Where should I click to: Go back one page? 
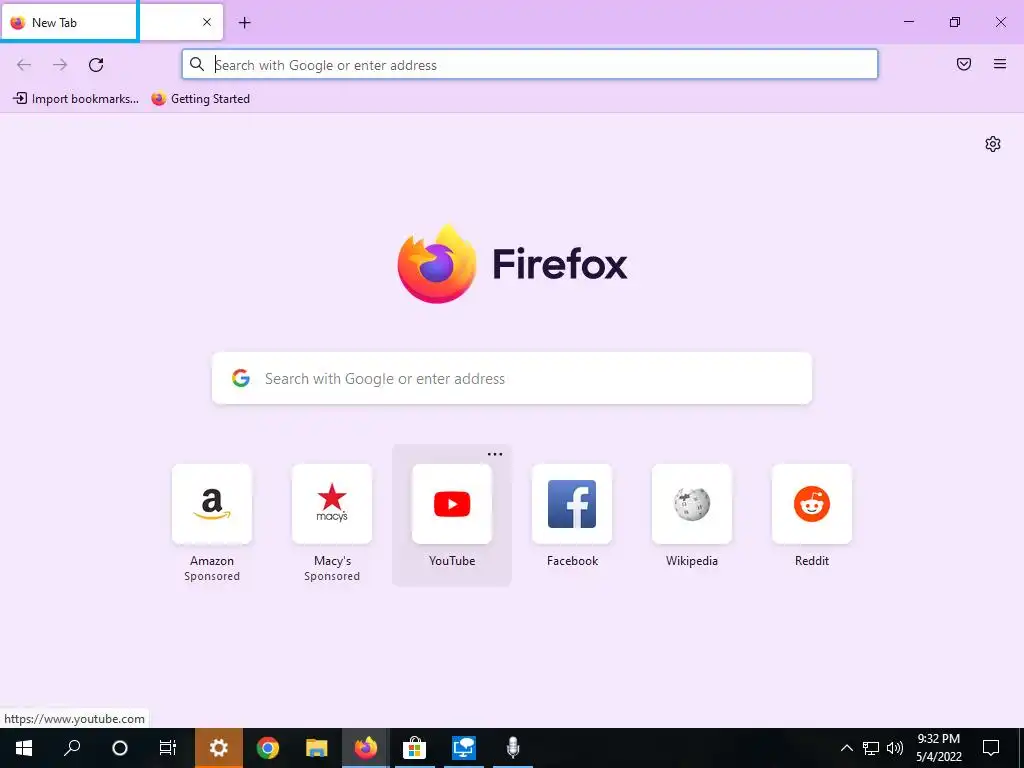pos(24,65)
